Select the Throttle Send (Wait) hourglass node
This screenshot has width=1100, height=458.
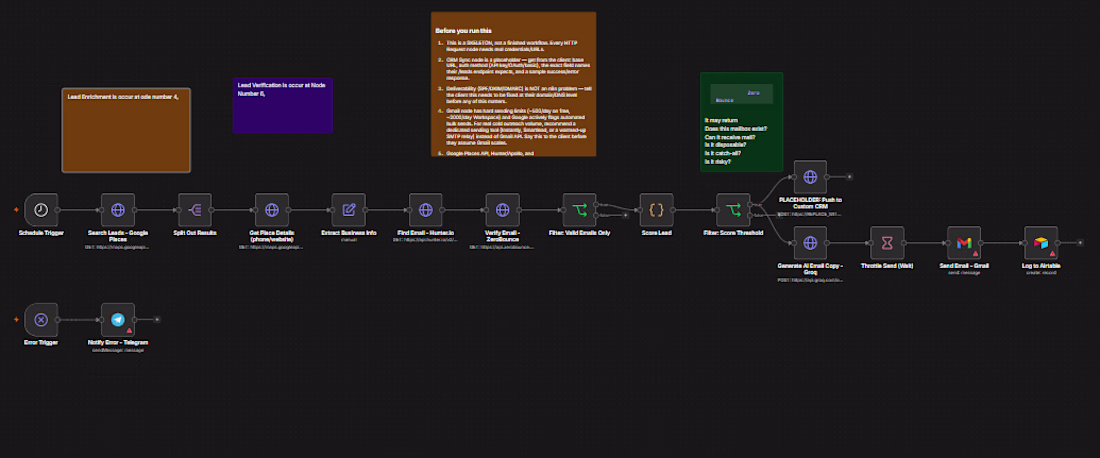coord(887,243)
